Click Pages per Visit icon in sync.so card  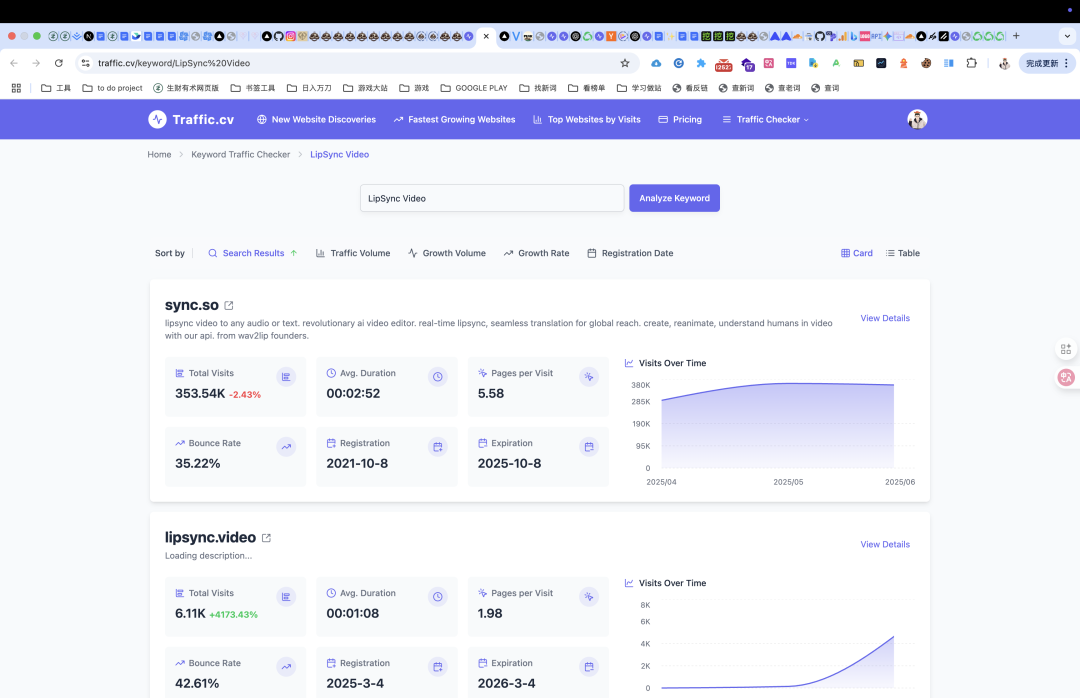click(x=589, y=377)
